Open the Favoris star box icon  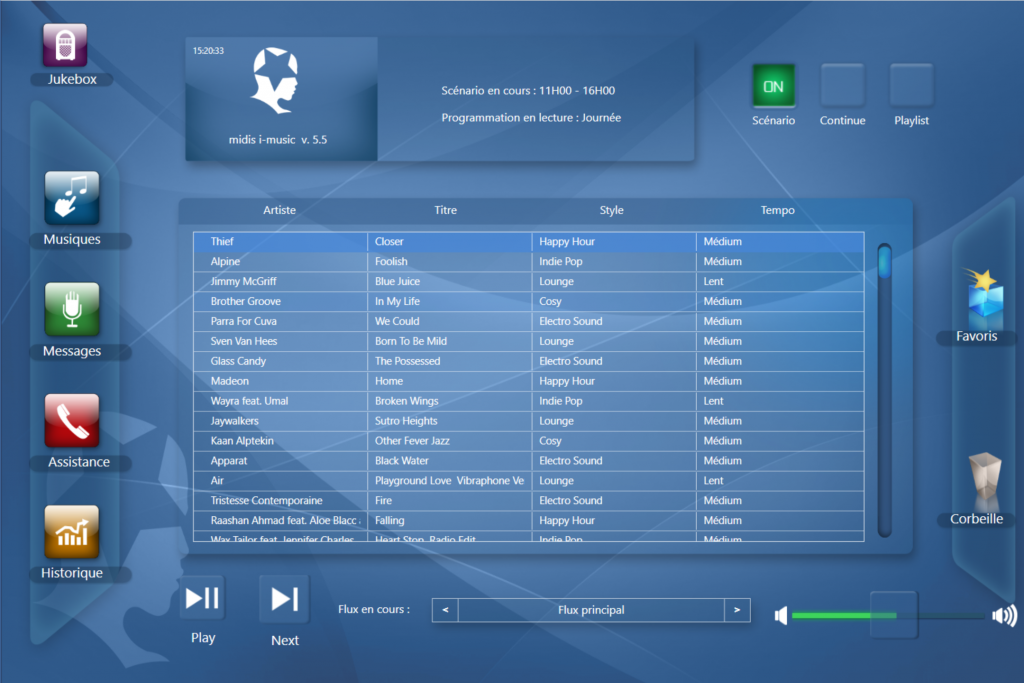pos(984,297)
